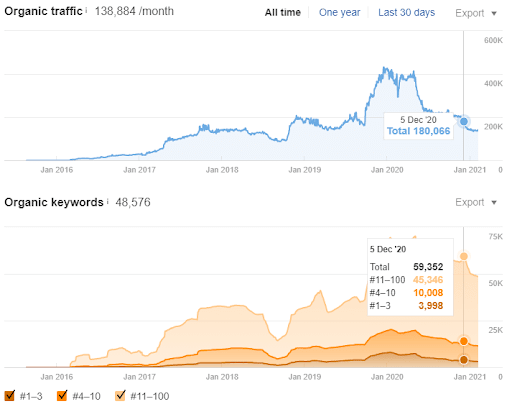
Task: Click blue data point on traffic chart
Action: (x=464, y=122)
